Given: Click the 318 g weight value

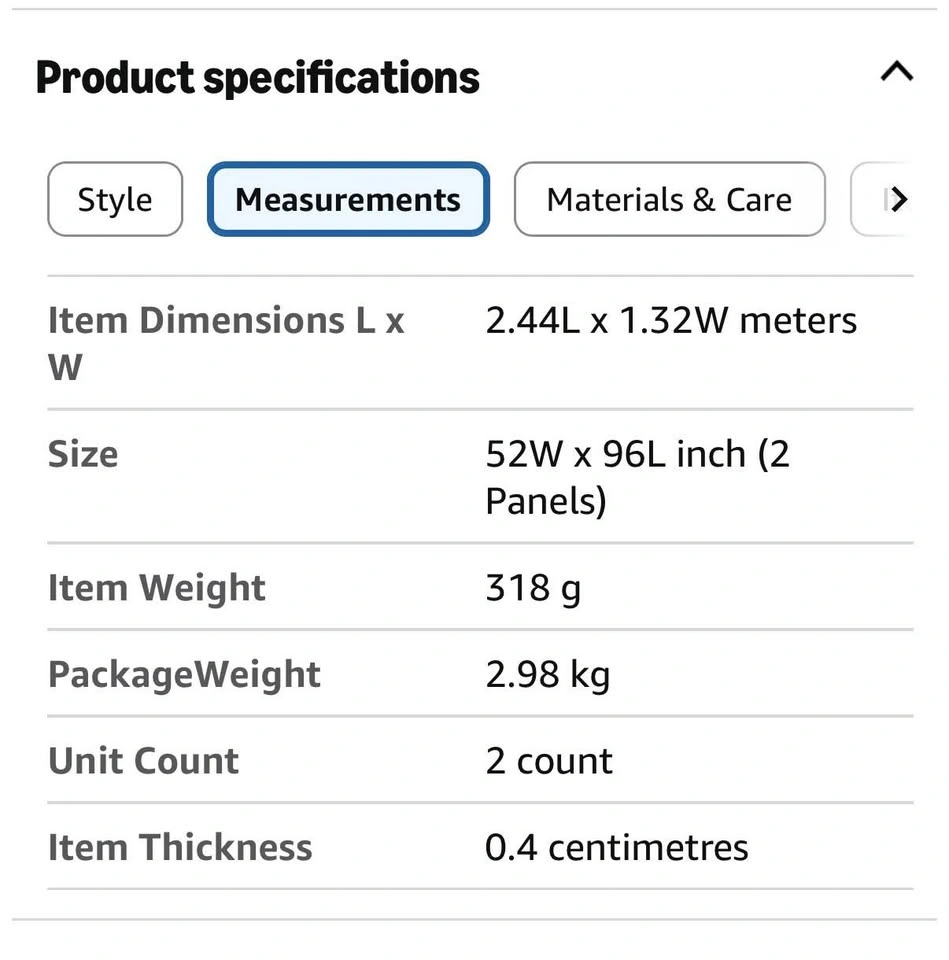Looking at the screenshot, I should pyautogui.click(x=533, y=589).
